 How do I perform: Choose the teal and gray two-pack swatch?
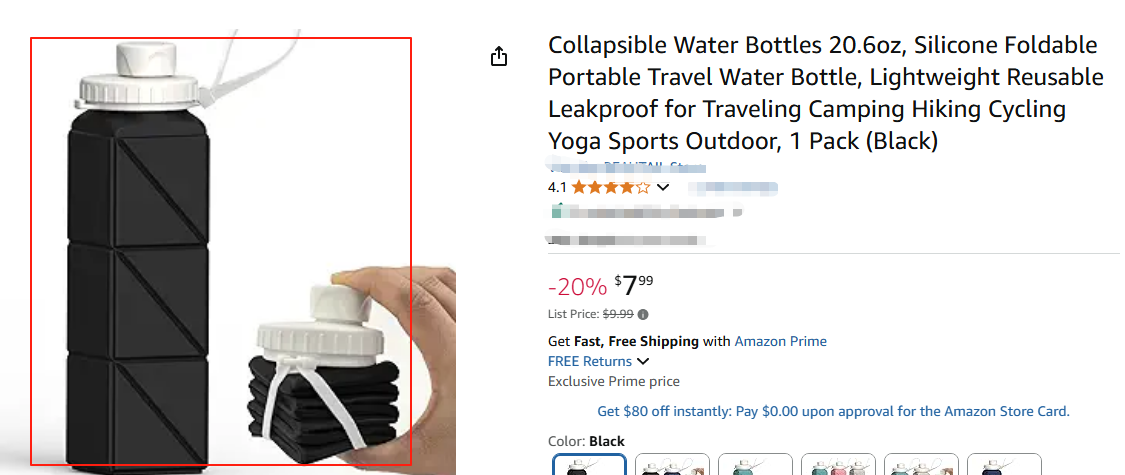tap(921, 465)
